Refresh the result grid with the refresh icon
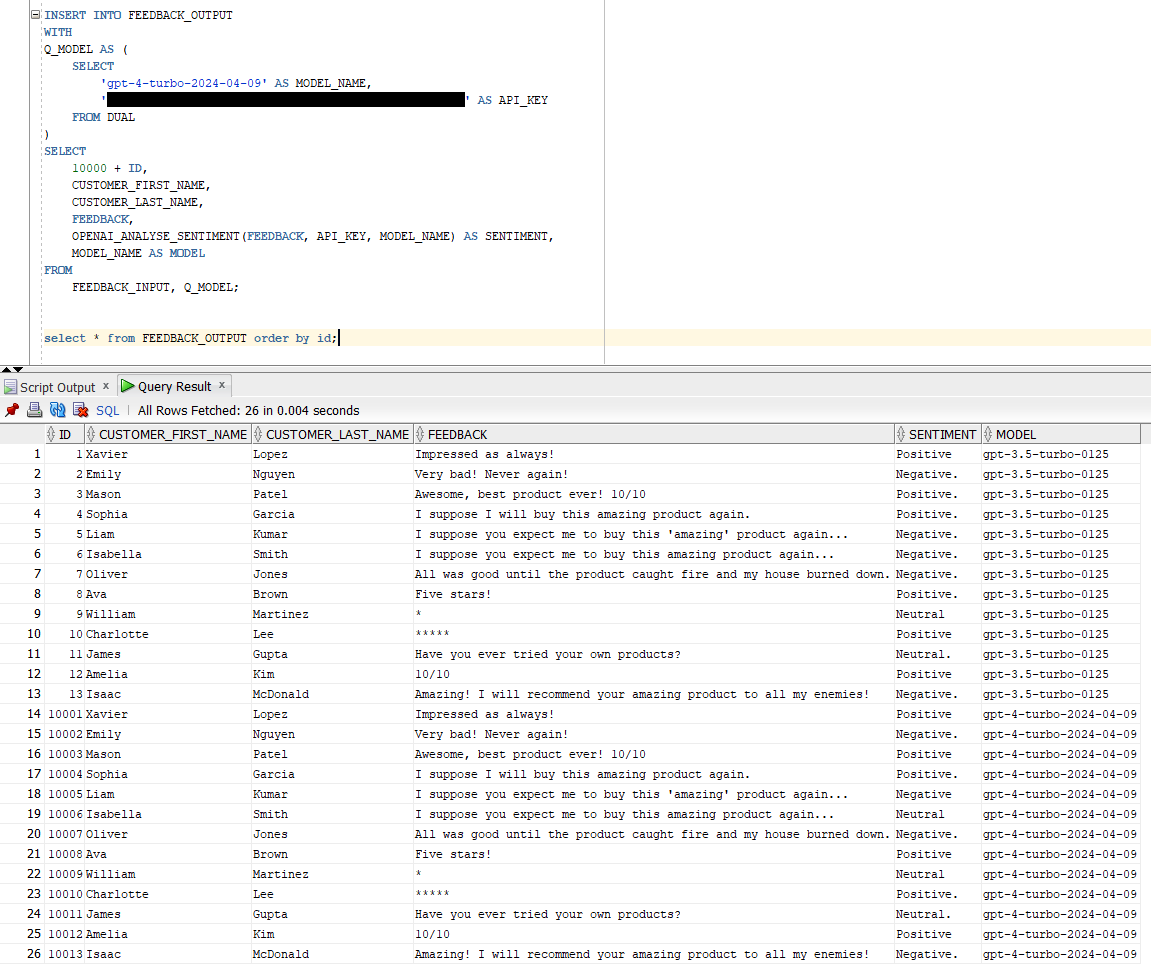 (x=57, y=410)
